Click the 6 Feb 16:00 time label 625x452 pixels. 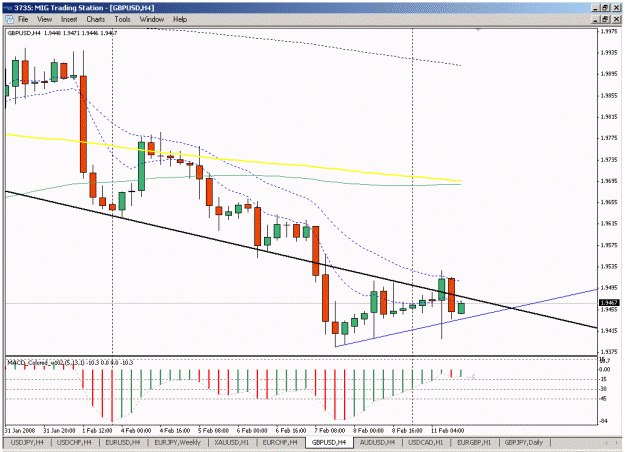pos(291,430)
